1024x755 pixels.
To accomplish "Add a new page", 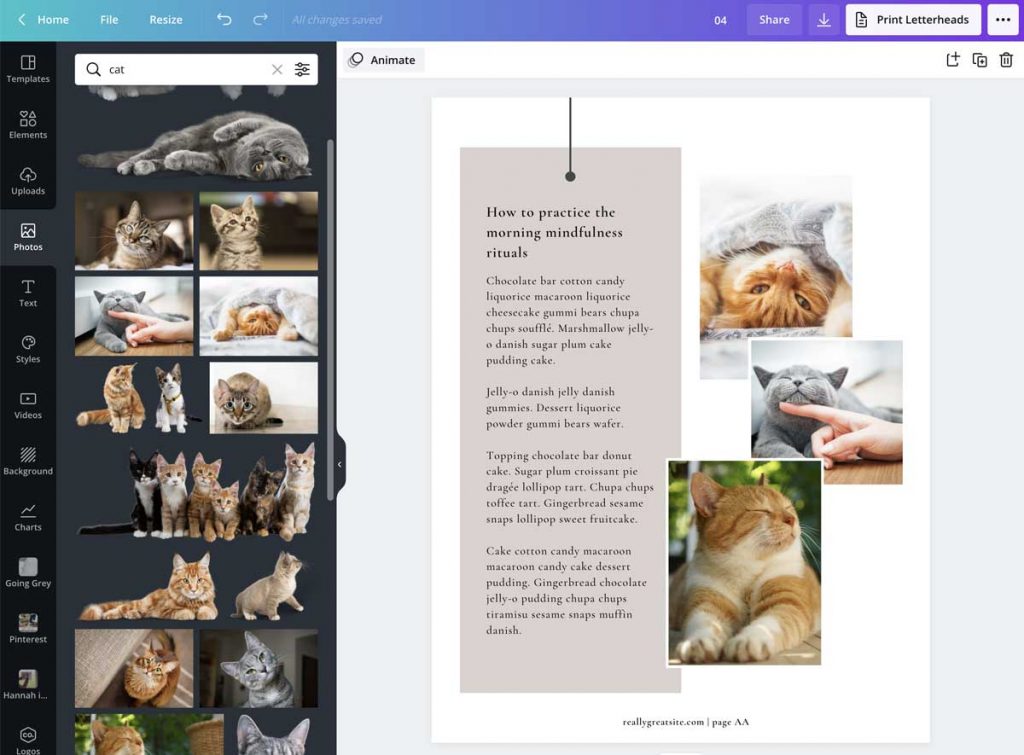I will [953, 60].
